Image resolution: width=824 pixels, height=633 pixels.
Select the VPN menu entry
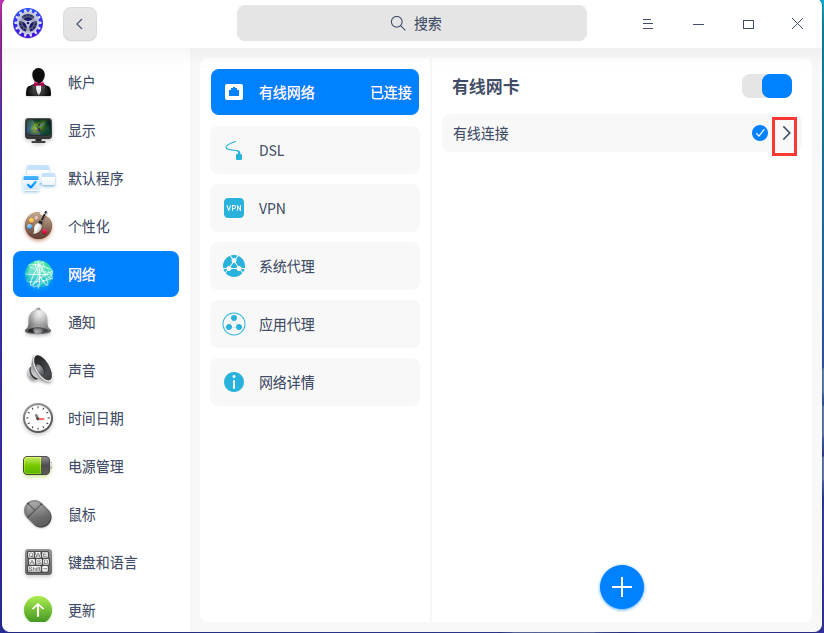[x=315, y=208]
